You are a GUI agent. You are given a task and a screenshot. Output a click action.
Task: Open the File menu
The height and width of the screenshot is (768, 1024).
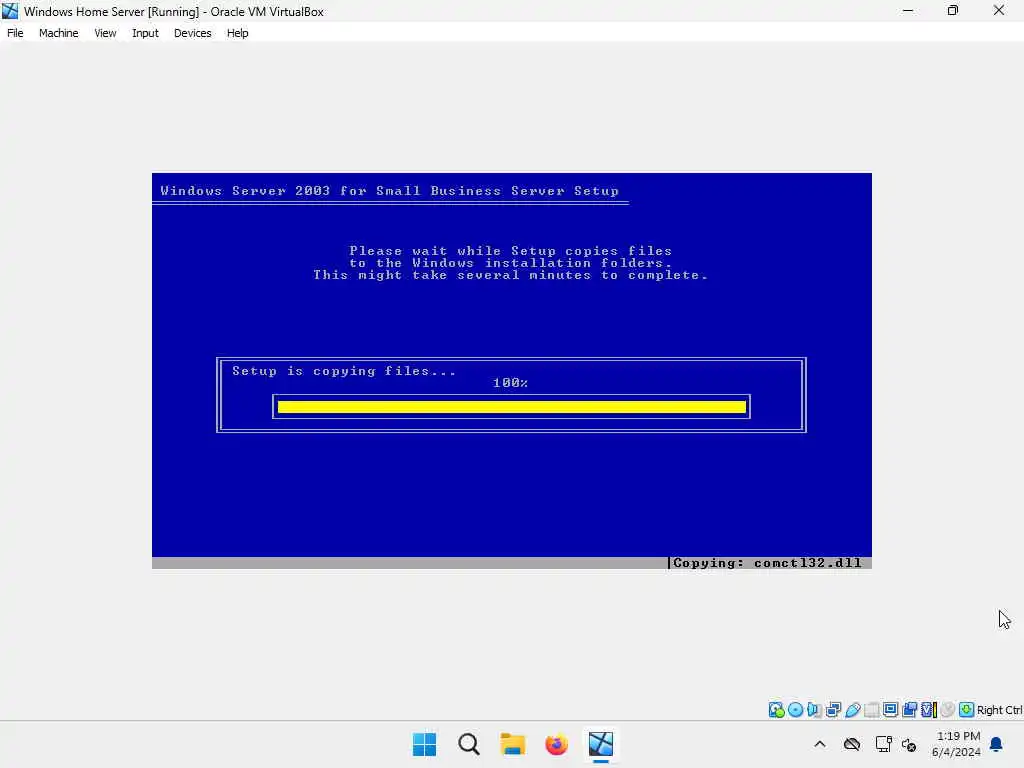coord(15,33)
